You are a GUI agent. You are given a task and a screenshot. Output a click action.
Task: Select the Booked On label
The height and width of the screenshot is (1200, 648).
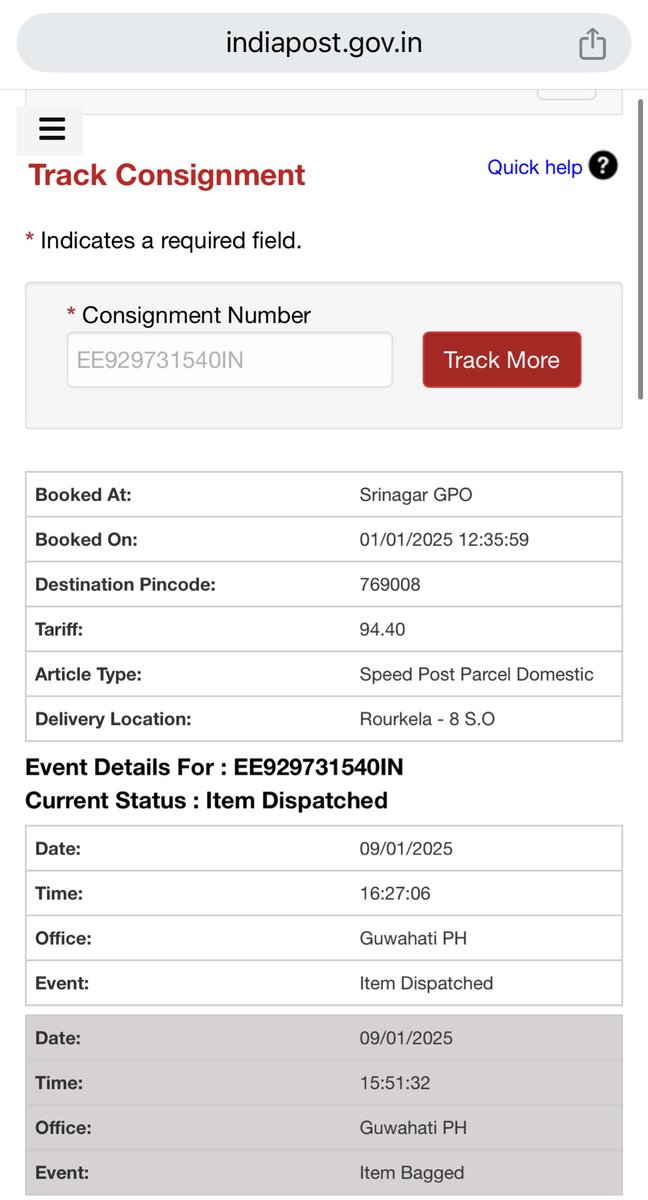click(86, 540)
